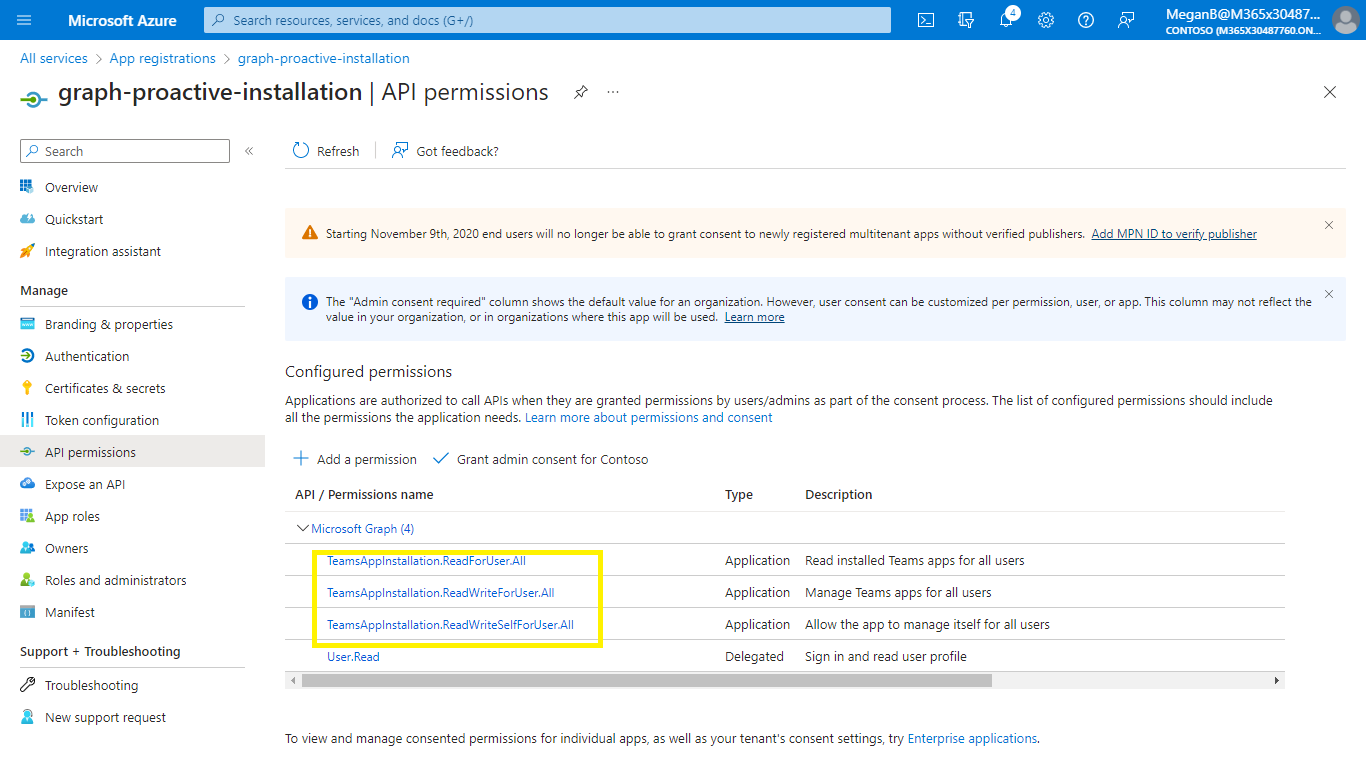Click the graph-proactive-installation breadcrumb
This screenshot has width=1366, height=768.
323,58
